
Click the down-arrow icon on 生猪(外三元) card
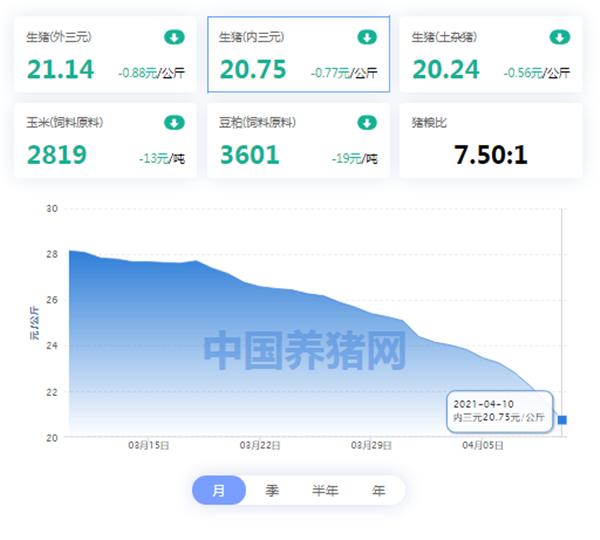pos(174,38)
